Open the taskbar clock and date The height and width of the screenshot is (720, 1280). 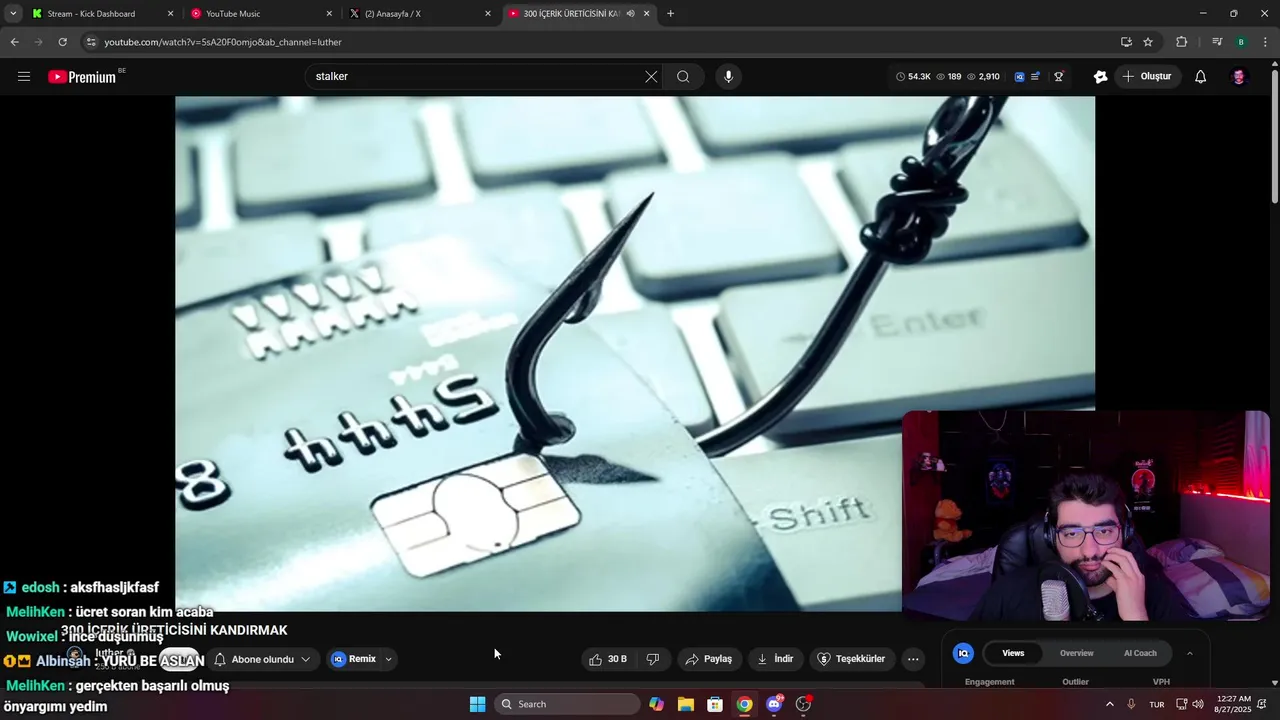pyautogui.click(x=1233, y=704)
